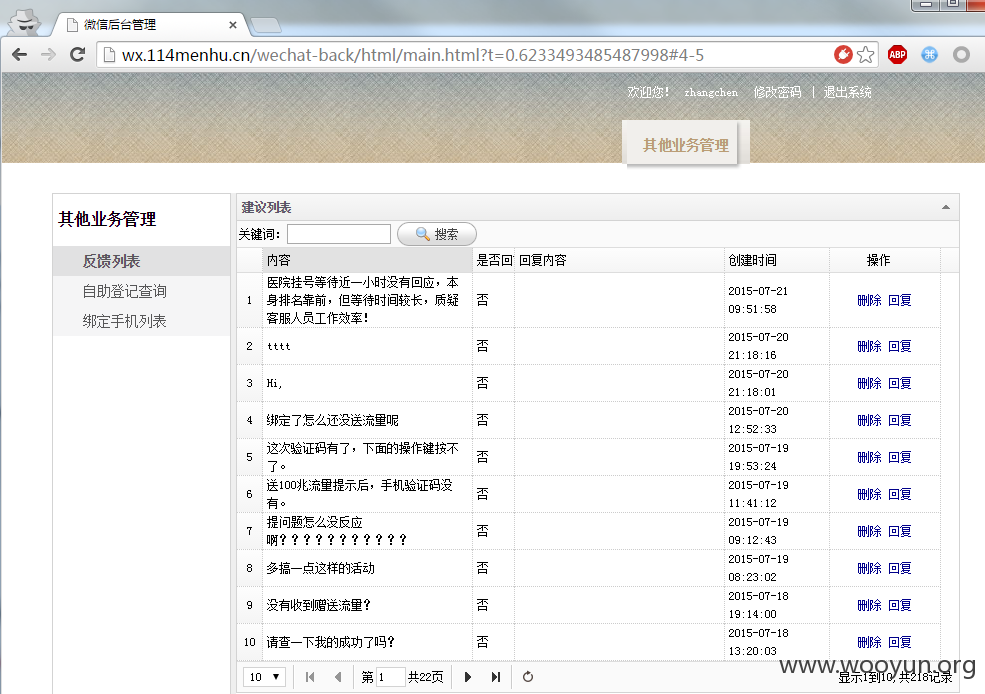Reply to the 没有收到赠送流量 row
Viewport: 985px width, 694px height.
[x=900, y=605]
